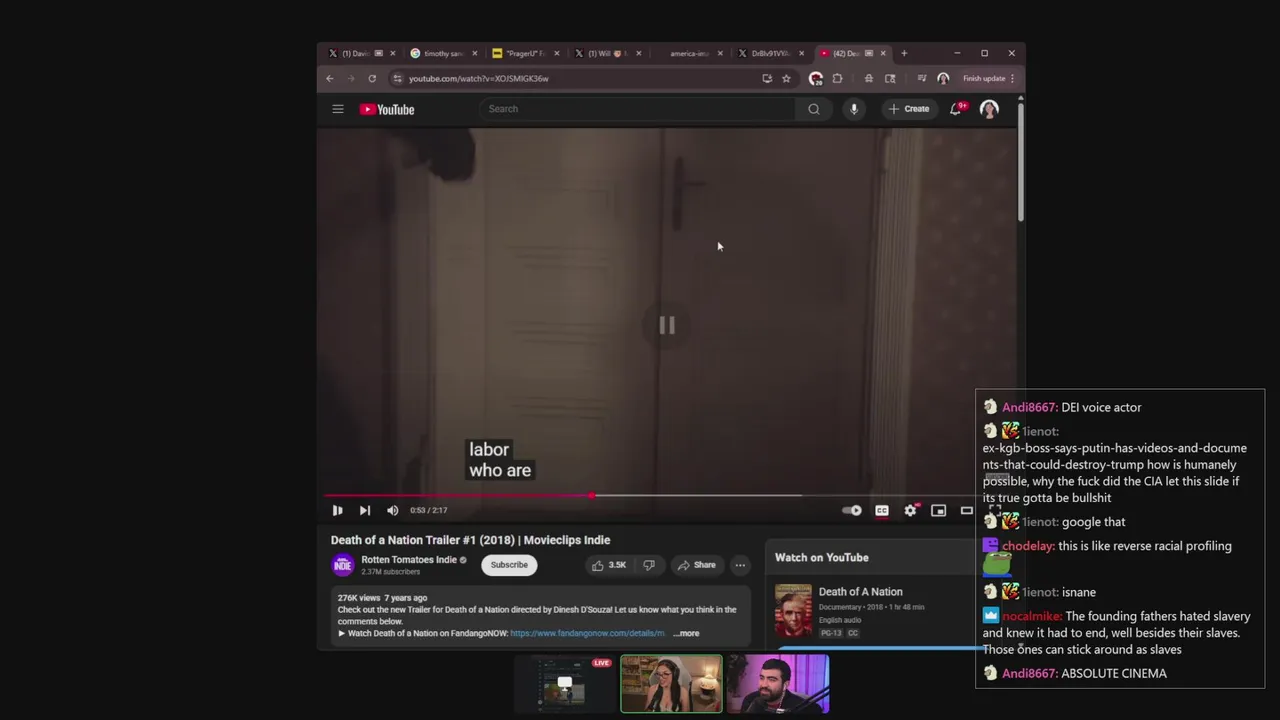Open the YouTube account avatar menu

coord(989,109)
